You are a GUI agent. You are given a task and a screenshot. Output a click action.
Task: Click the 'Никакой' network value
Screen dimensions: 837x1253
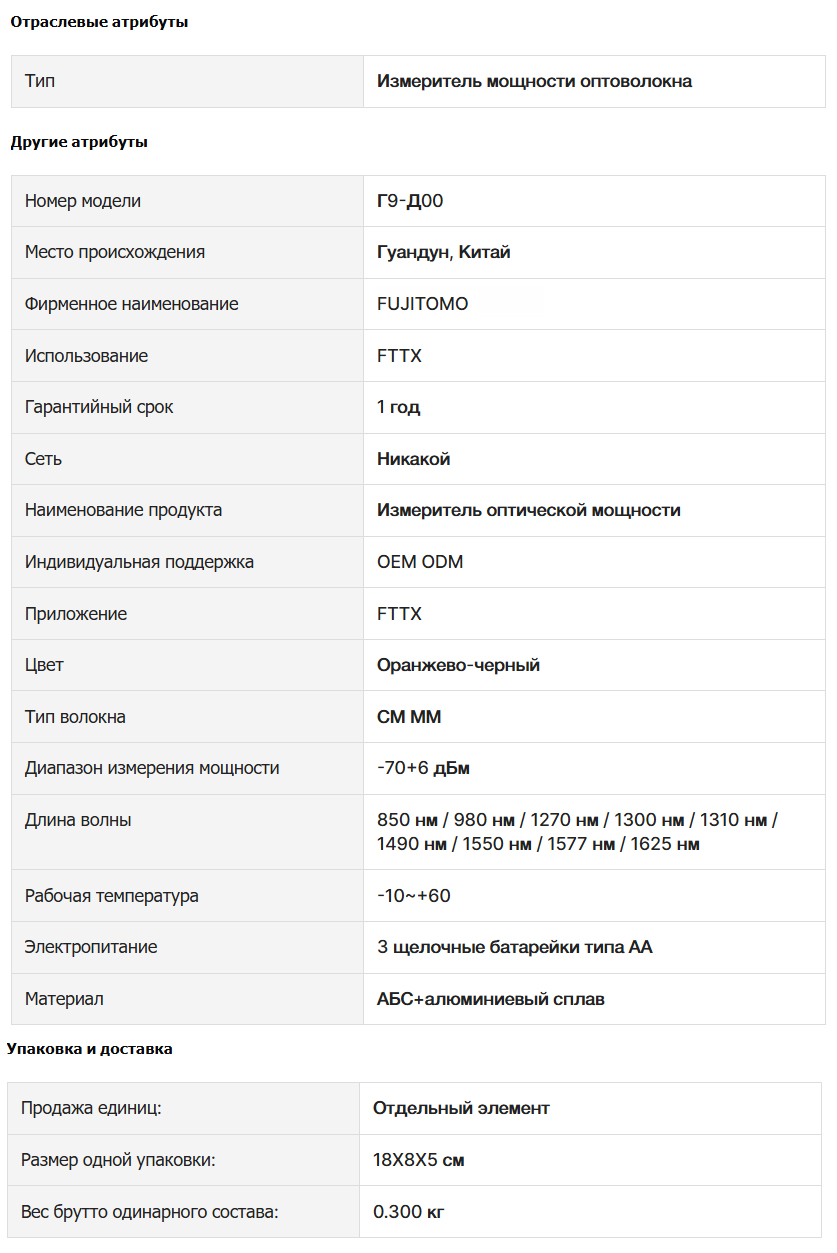(x=414, y=459)
